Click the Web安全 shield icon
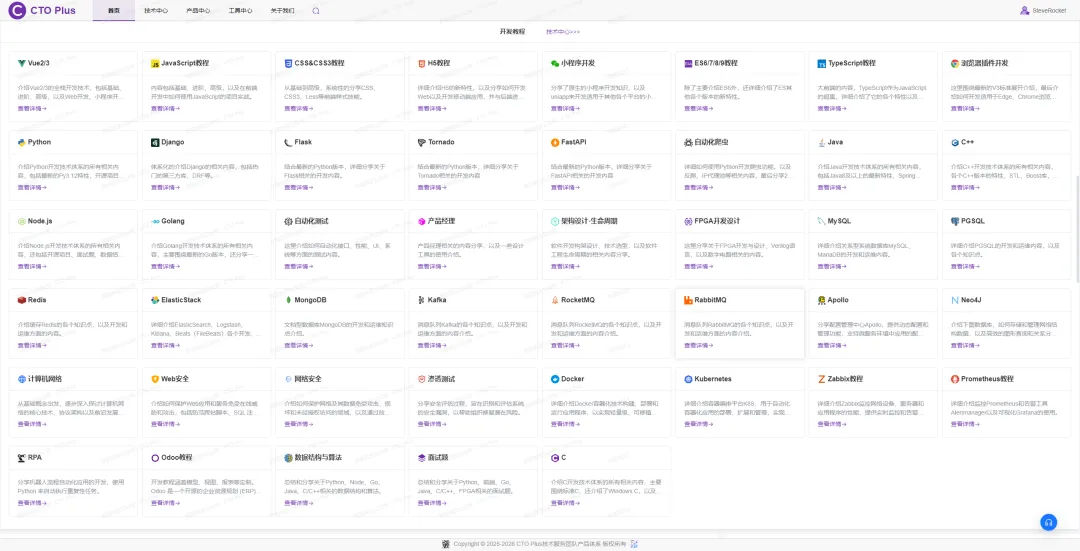 click(x=155, y=380)
